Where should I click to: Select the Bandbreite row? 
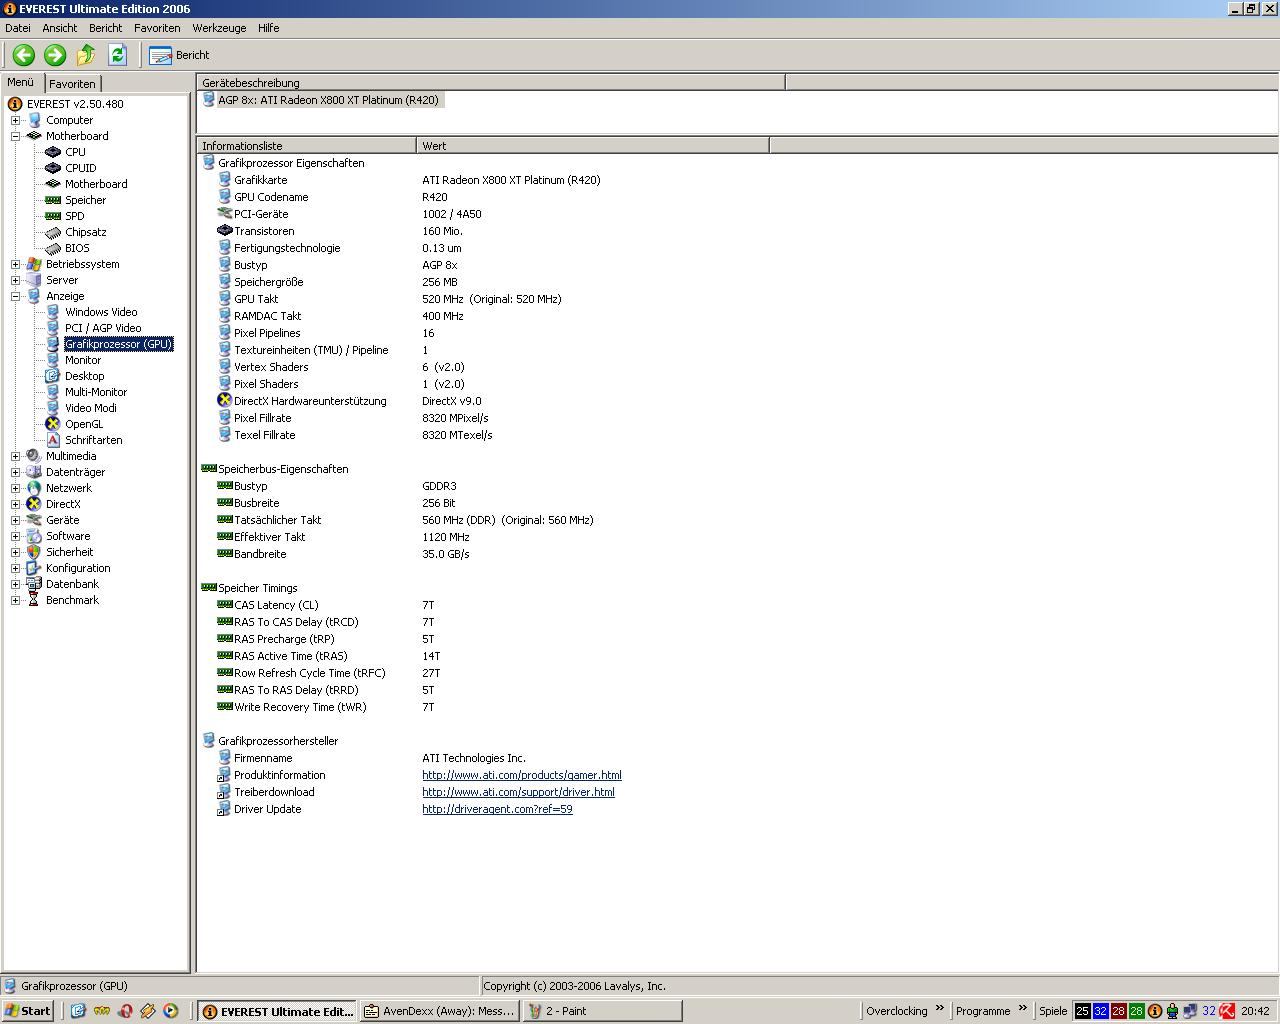pyautogui.click(x=343, y=554)
